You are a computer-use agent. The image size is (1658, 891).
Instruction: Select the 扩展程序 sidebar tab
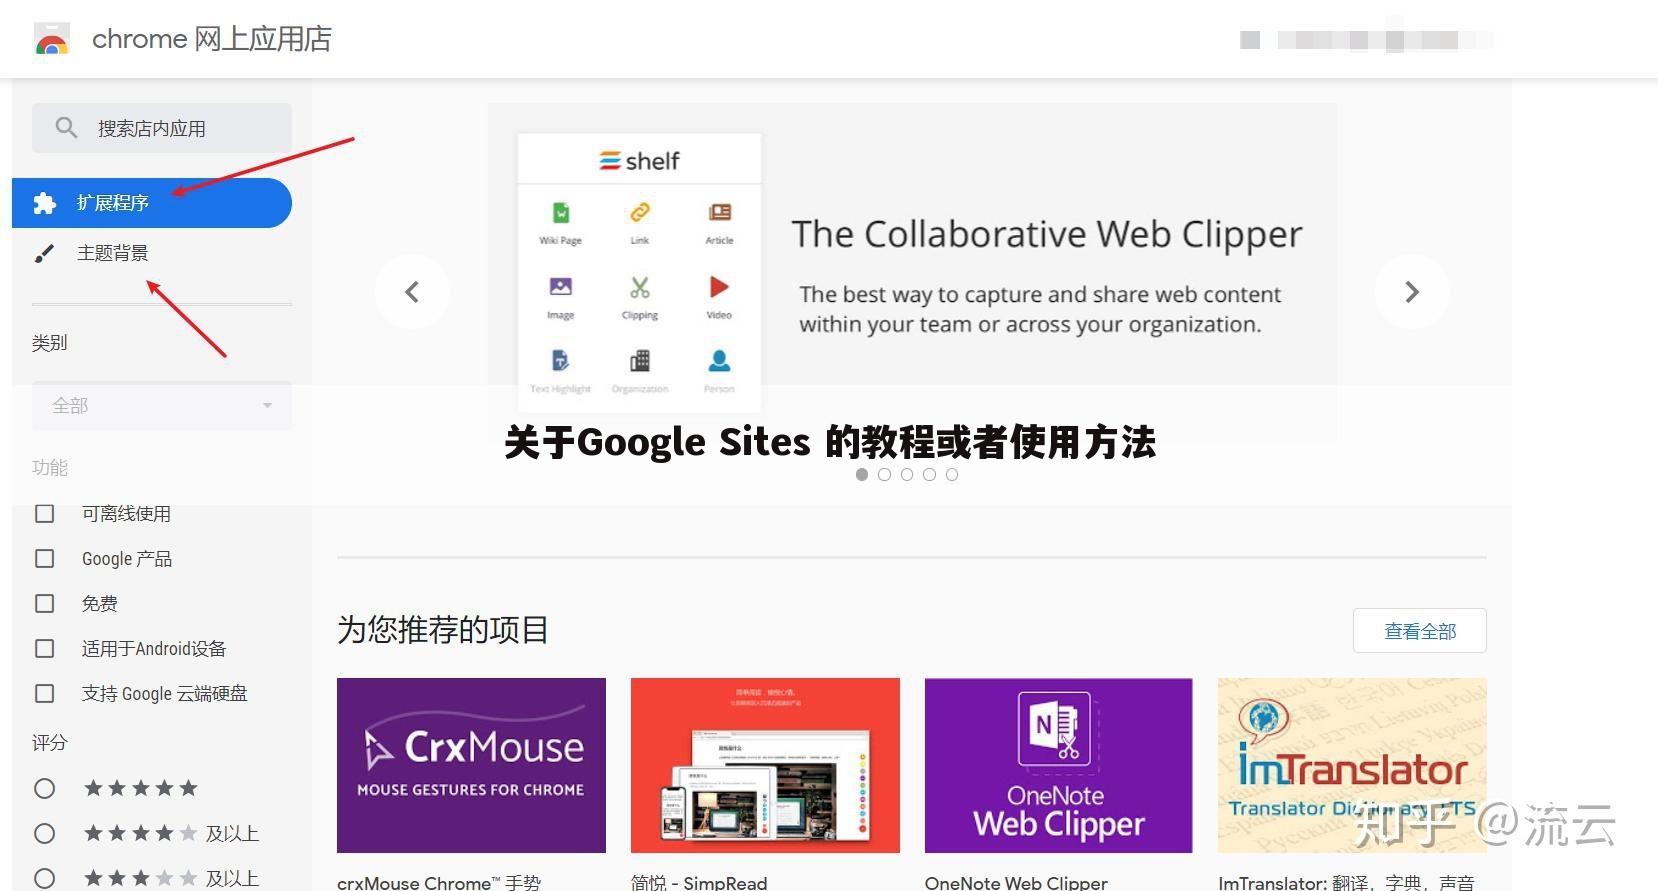152,203
